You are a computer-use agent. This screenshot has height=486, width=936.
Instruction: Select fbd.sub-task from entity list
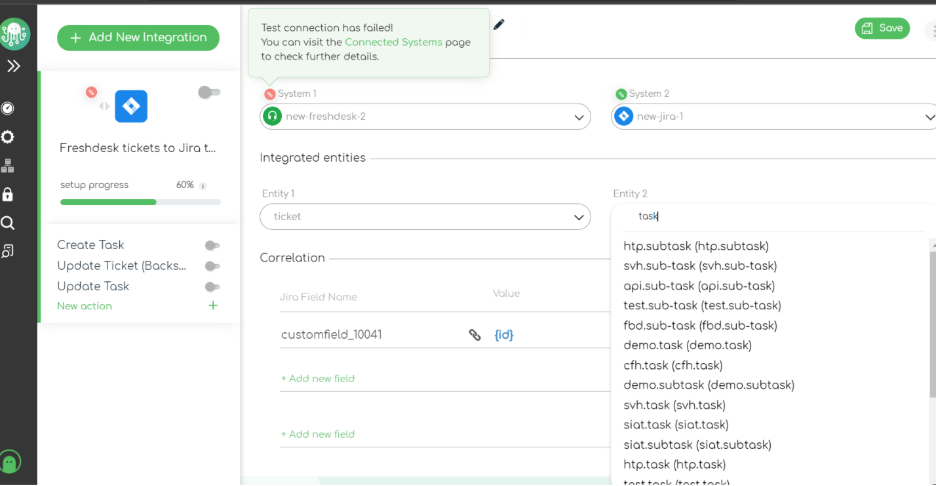click(700, 325)
